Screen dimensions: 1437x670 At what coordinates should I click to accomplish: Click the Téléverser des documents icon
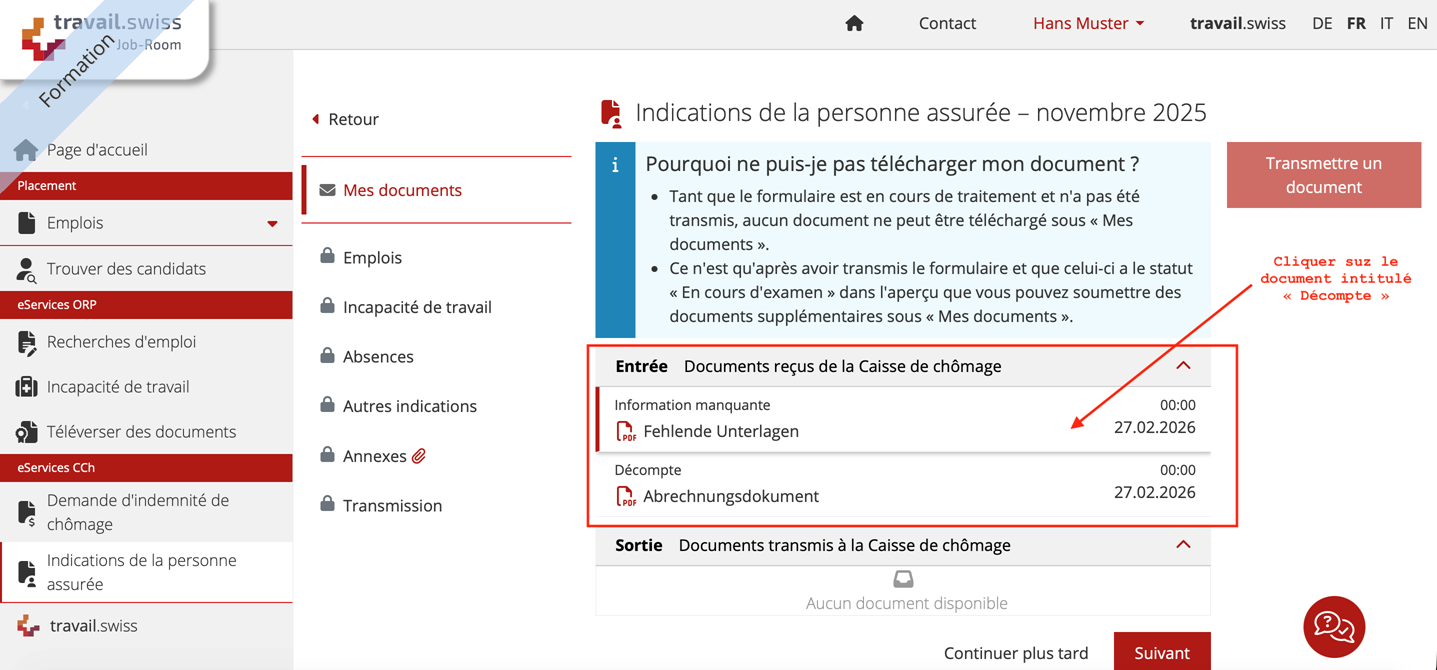click(26, 432)
